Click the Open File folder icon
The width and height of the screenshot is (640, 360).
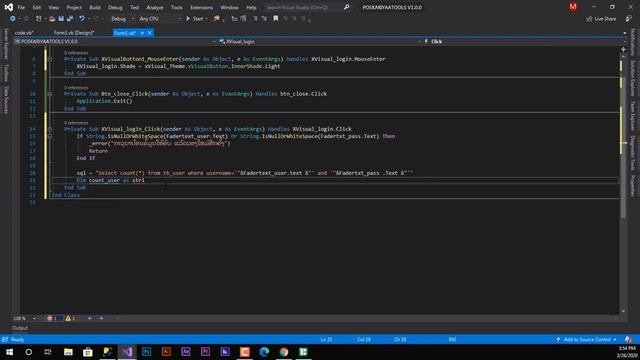tap(52, 19)
